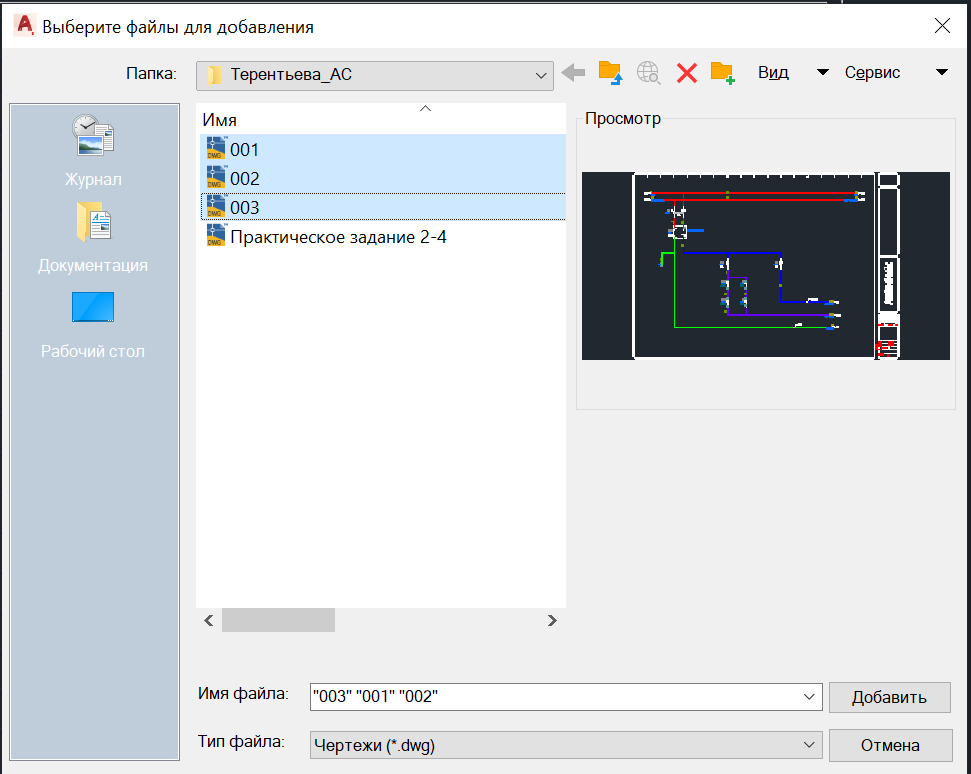Expand the Сервис menu arrow
This screenshot has width=971, height=774.
pos(941,72)
